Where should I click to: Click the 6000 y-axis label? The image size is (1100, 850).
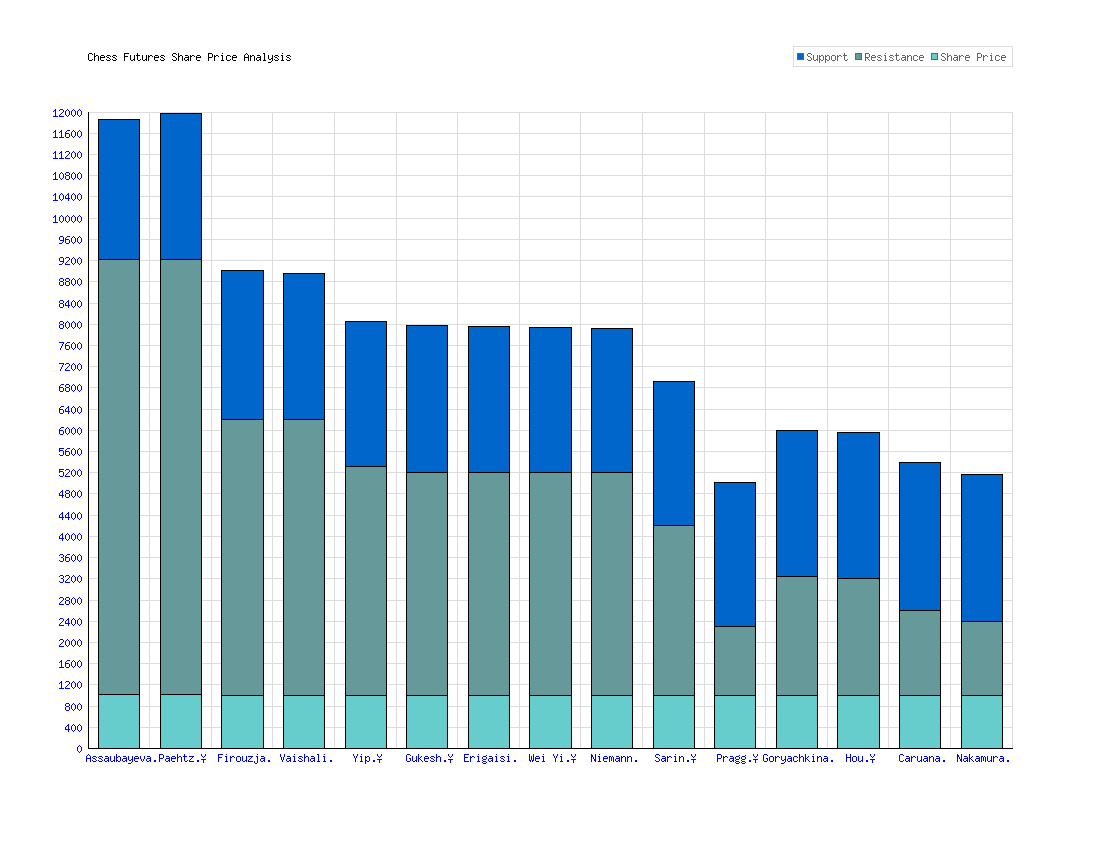pyautogui.click(x=70, y=431)
